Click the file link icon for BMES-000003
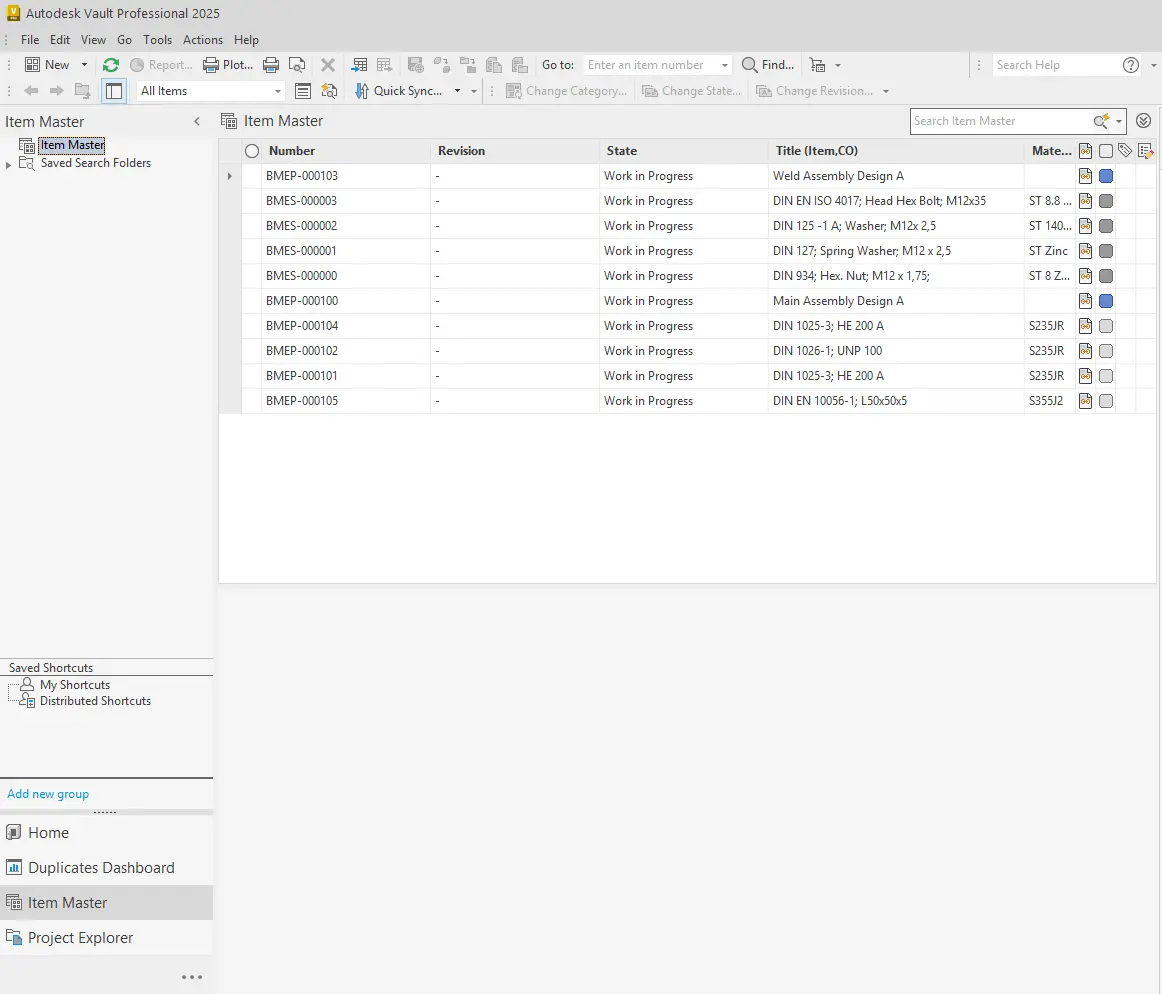 pos(1086,201)
